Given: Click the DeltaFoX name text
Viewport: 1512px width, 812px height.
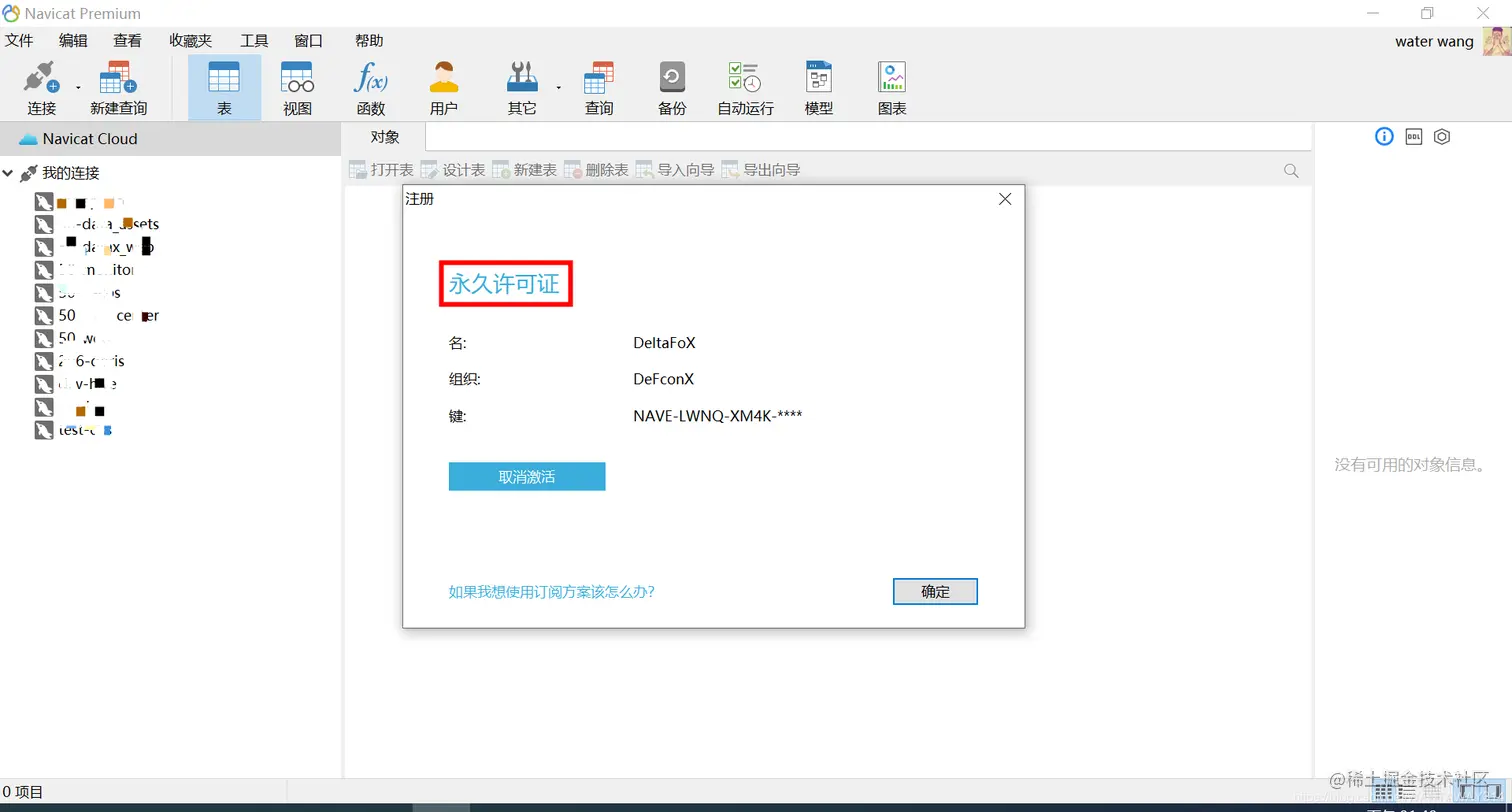Looking at the screenshot, I should tap(664, 343).
